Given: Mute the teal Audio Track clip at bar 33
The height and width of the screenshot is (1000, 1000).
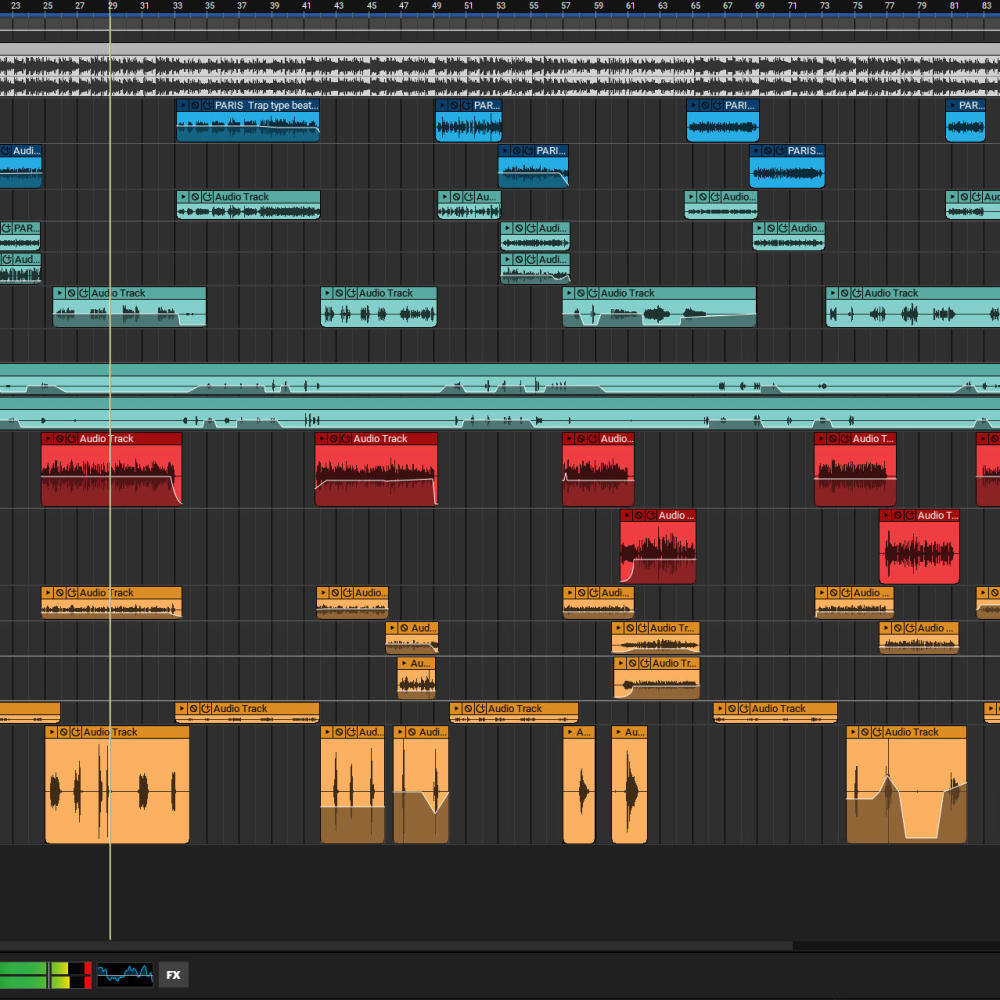Looking at the screenshot, I should 195,197.
